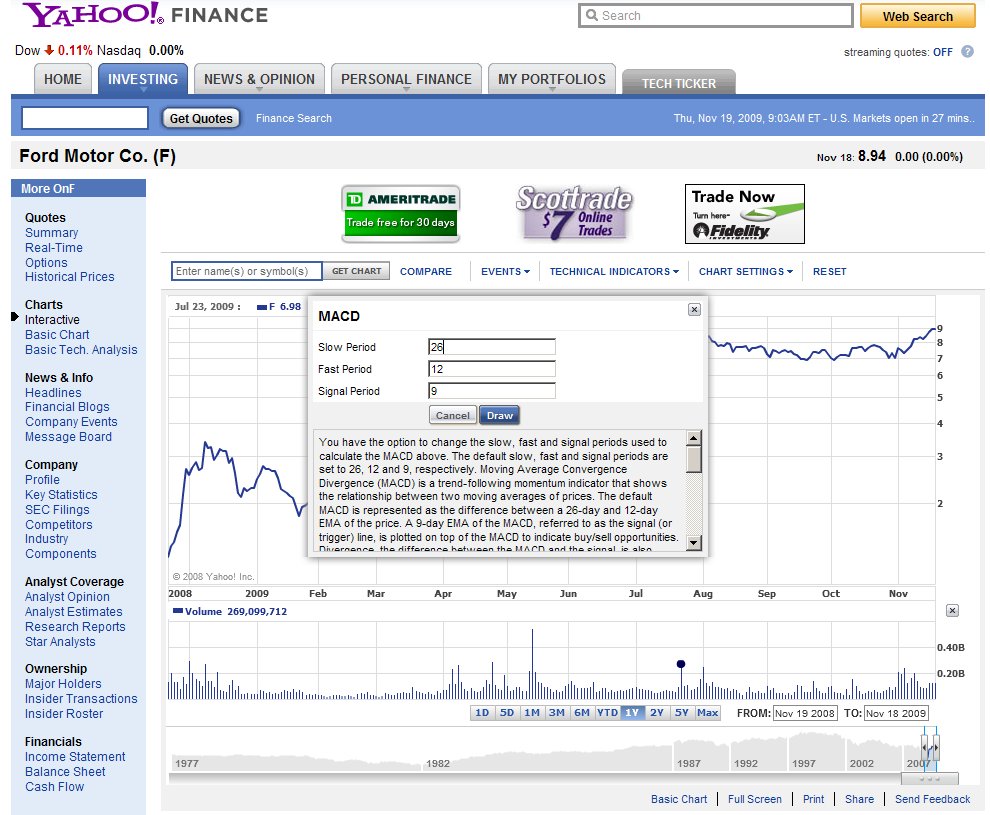Click the TD Ameritrade ad logo

point(400,213)
